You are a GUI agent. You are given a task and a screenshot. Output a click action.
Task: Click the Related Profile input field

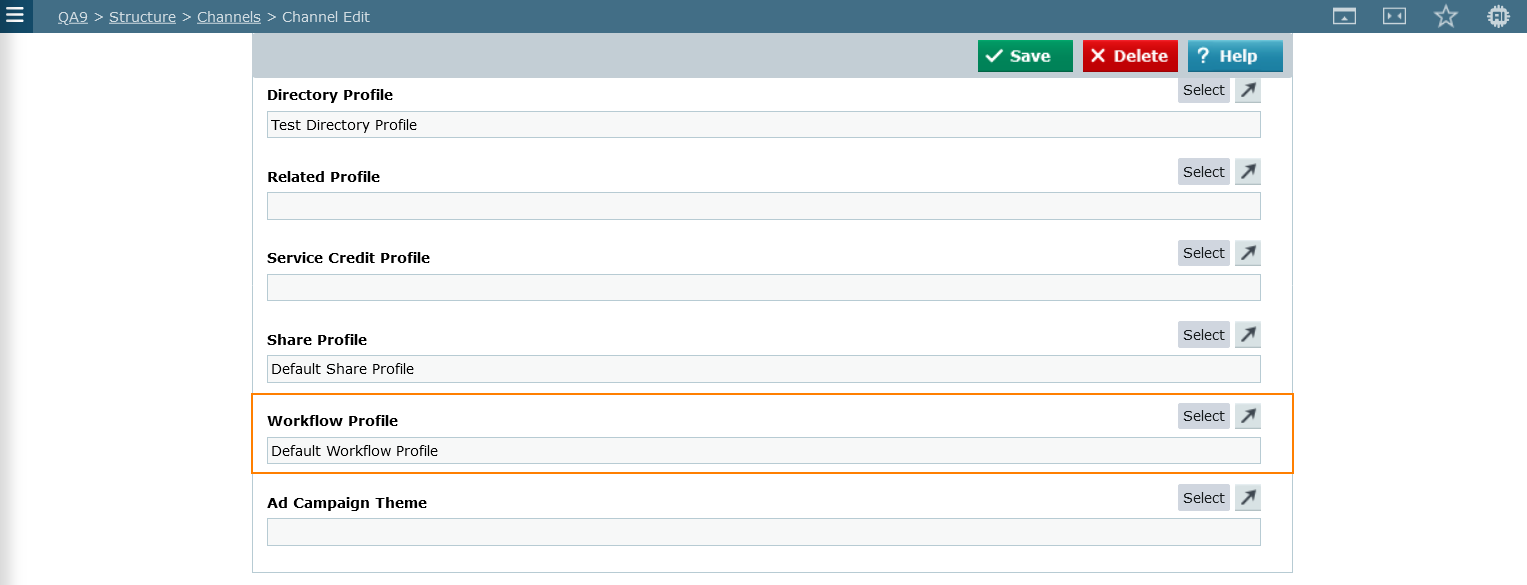point(764,206)
